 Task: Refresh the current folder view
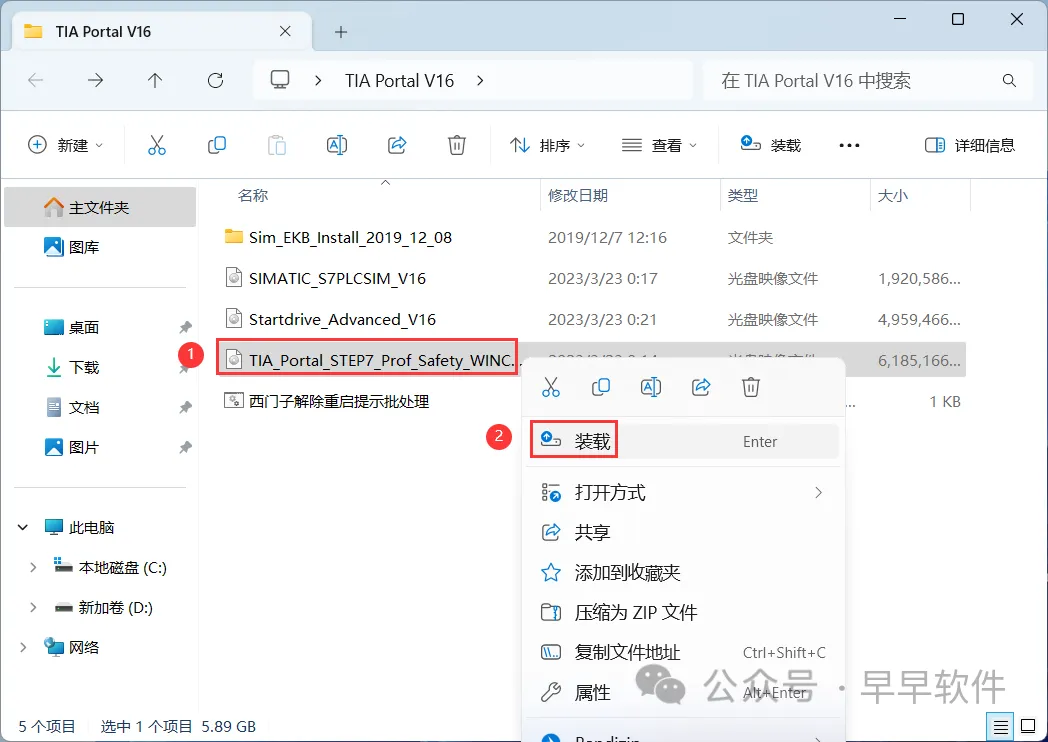[x=215, y=81]
